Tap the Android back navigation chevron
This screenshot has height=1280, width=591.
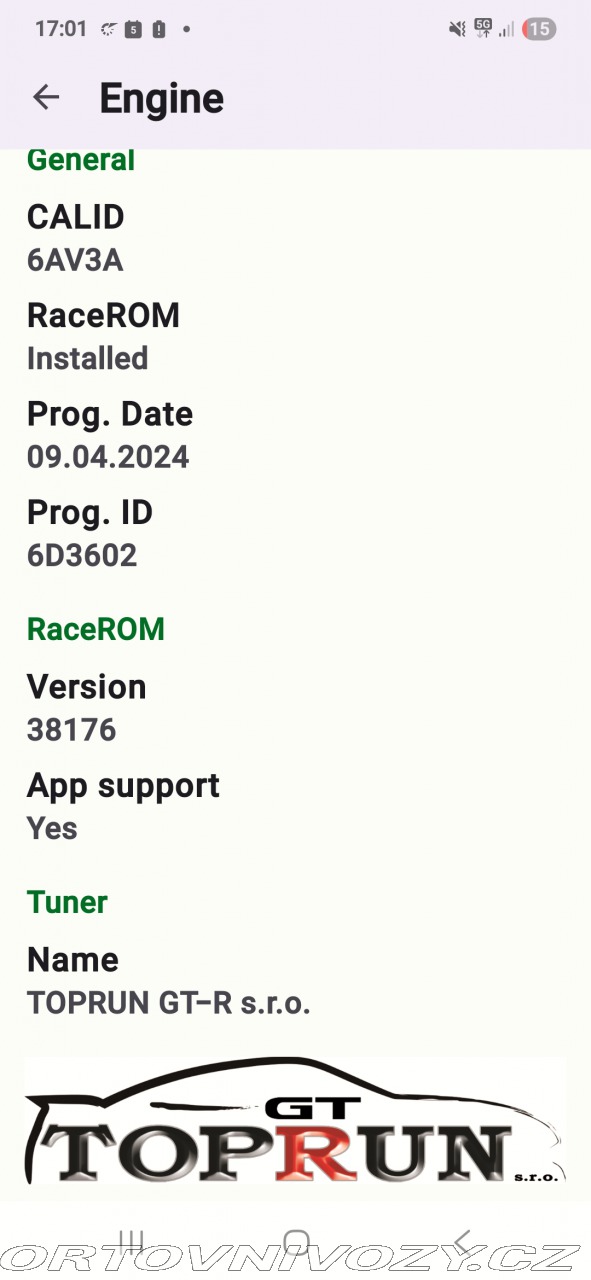461,1241
